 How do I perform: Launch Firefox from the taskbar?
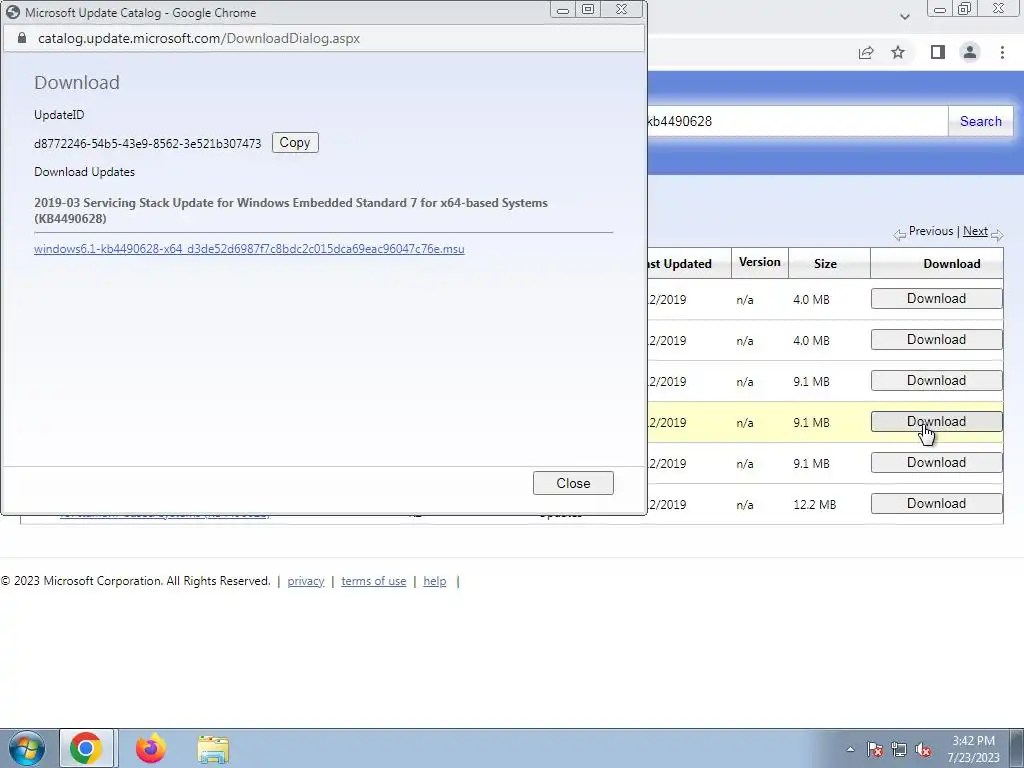pyautogui.click(x=151, y=748)
